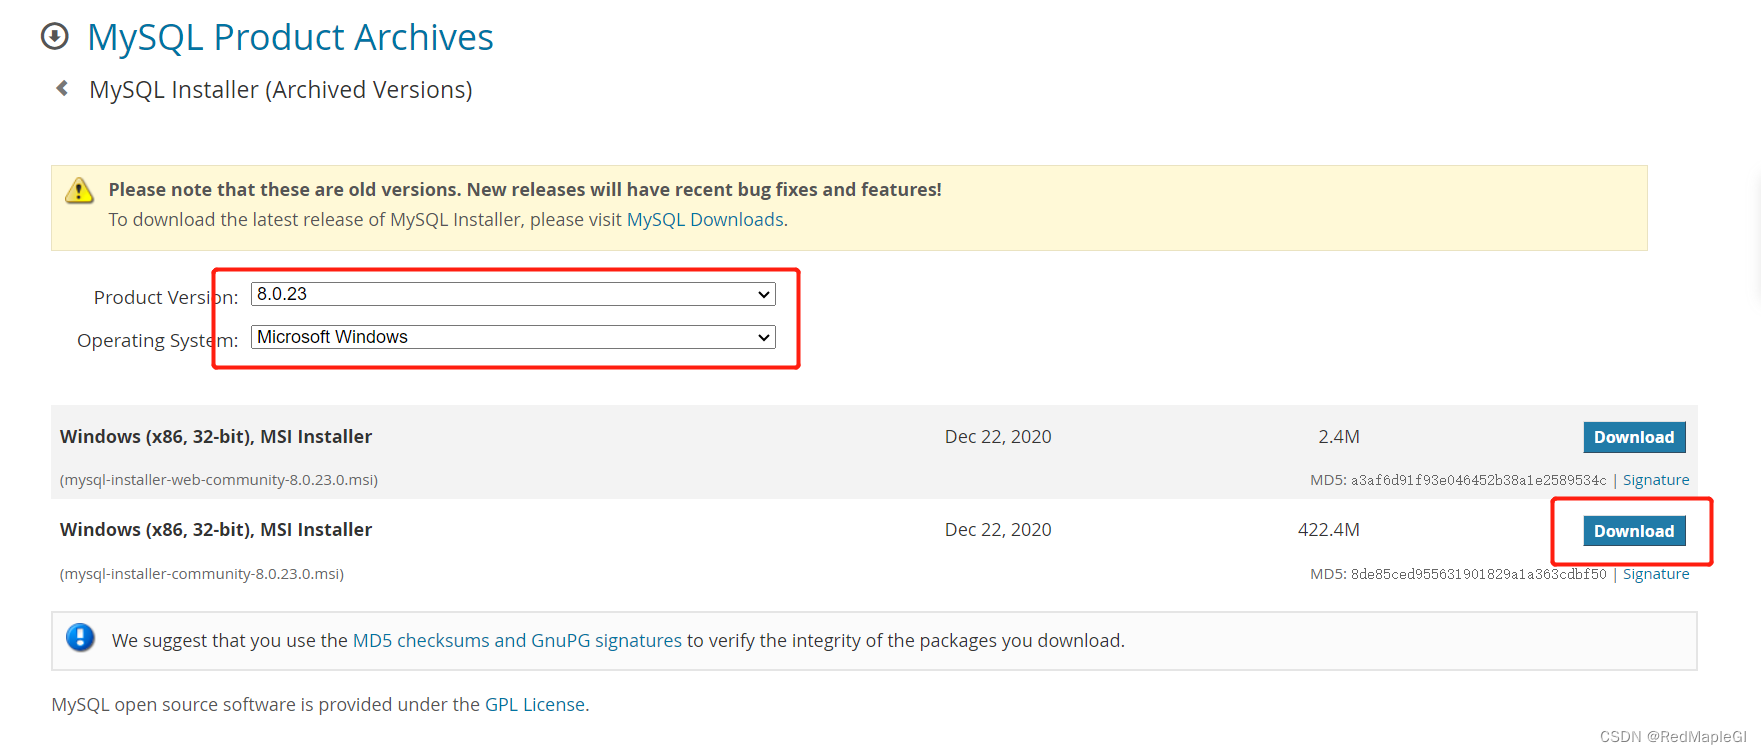
Task: Click bold old versions warning text
Action: point(525,189)
